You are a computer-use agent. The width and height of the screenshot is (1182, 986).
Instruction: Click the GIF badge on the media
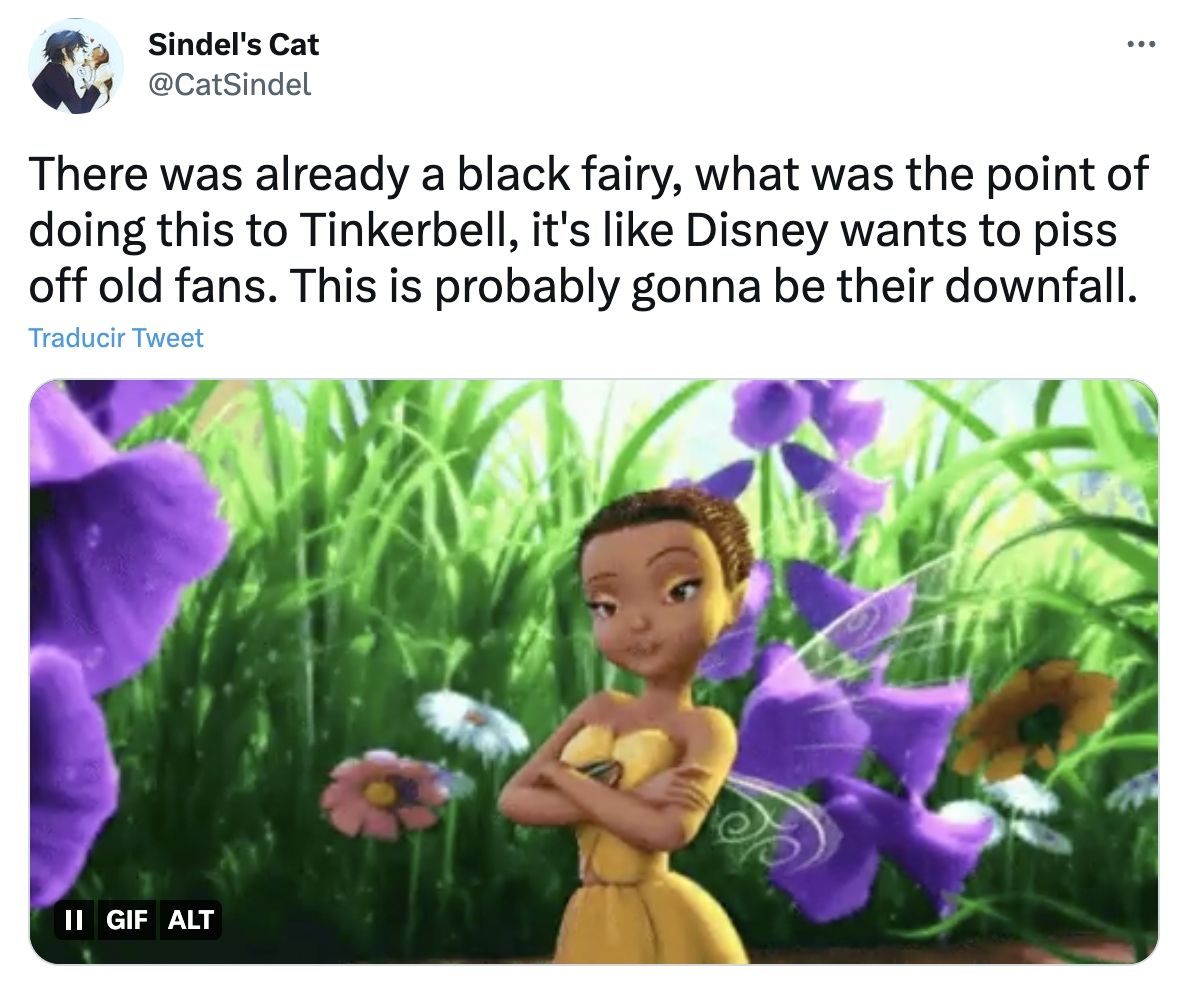click(127, 920)
